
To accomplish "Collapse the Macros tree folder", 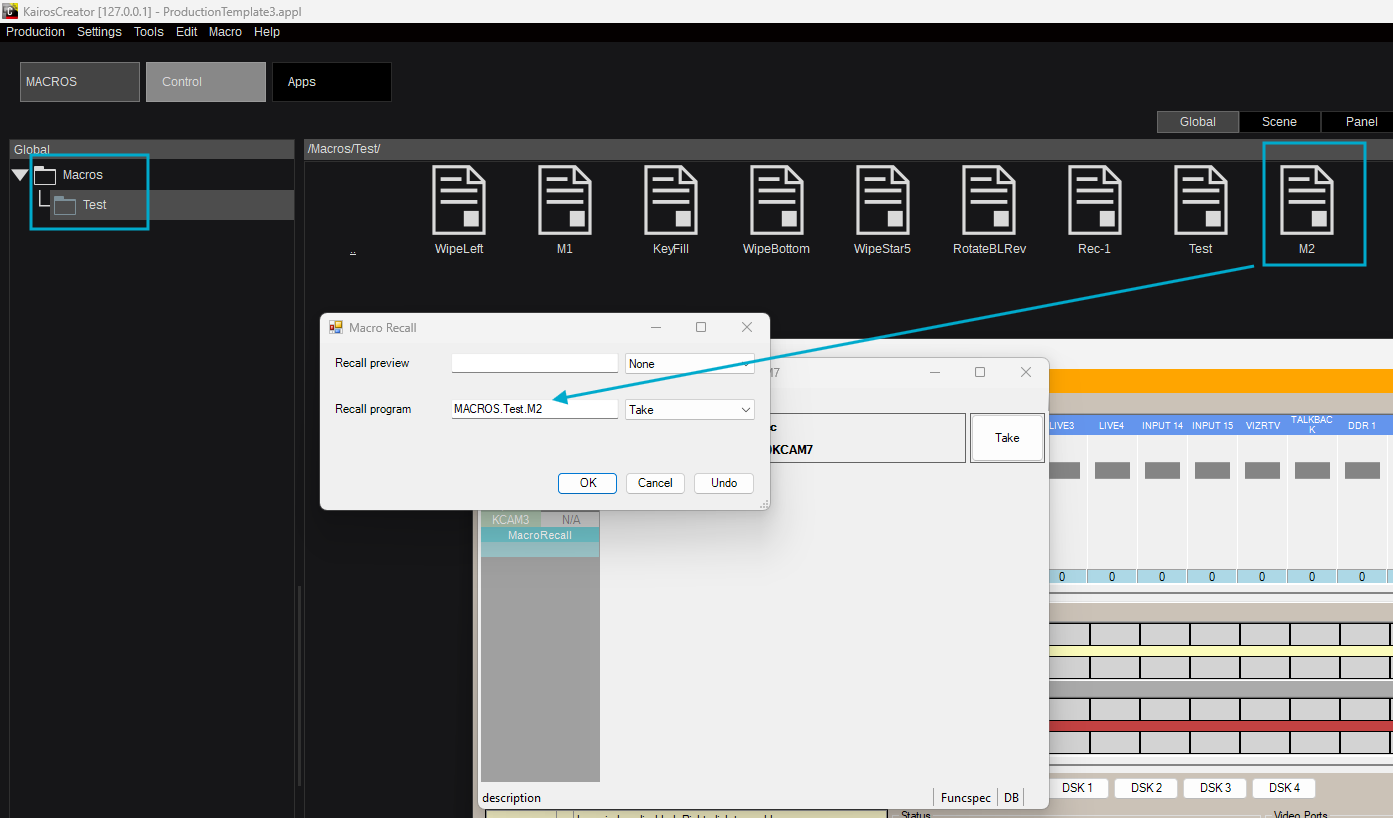I will point(20,176).
